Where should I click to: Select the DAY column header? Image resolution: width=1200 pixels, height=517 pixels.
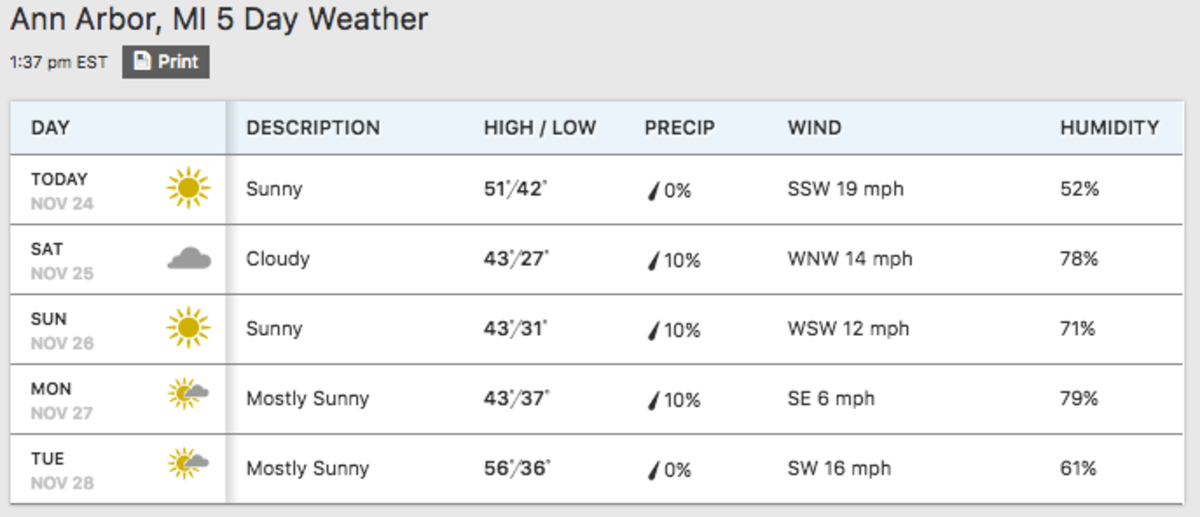pyautogui.click(x=50, y=128)
